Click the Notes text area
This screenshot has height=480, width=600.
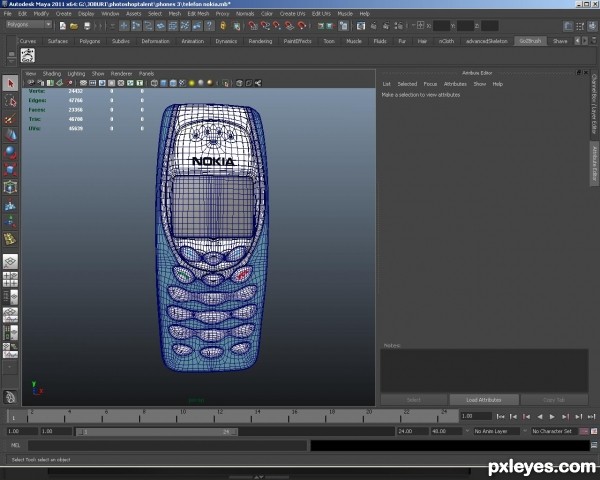click(x=484, y=370)
